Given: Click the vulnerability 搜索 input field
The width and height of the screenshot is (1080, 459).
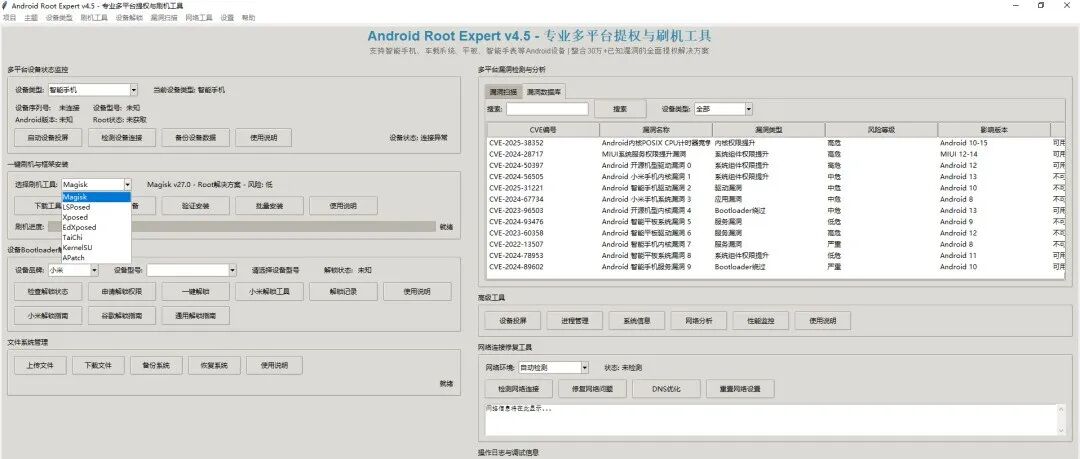Looking at the screenshot, I should tap(548, 109).
